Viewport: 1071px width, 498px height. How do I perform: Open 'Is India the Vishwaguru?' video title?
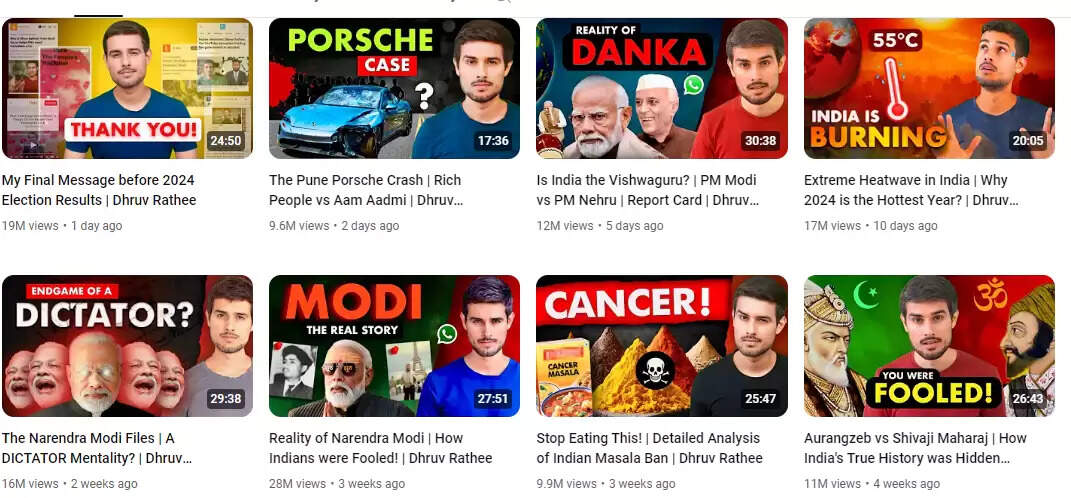pos(648,190)
